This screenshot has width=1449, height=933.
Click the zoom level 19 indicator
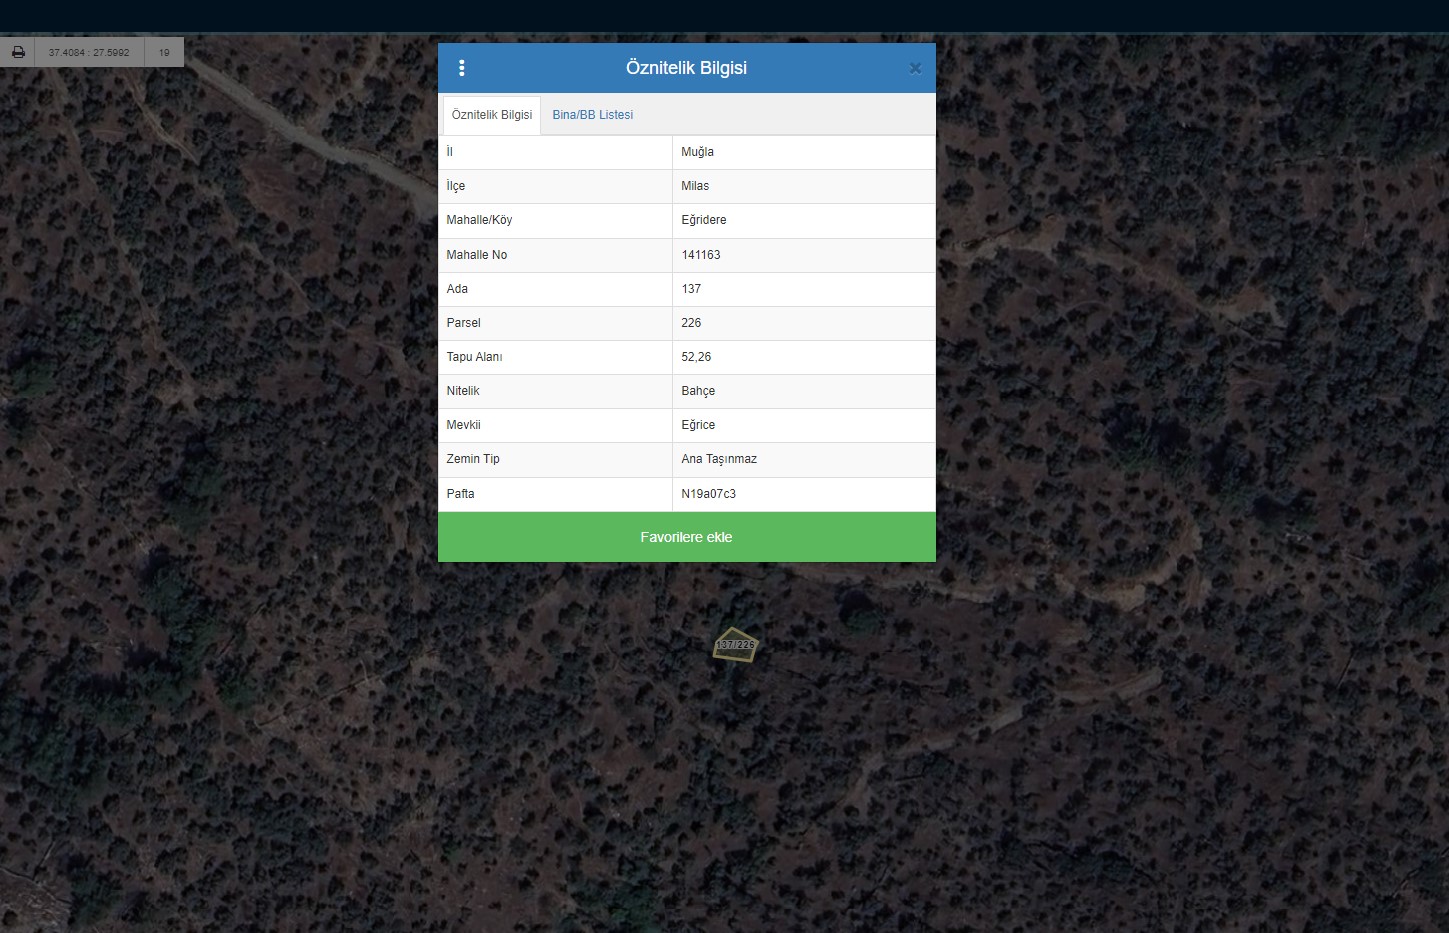tap(164, 52)
